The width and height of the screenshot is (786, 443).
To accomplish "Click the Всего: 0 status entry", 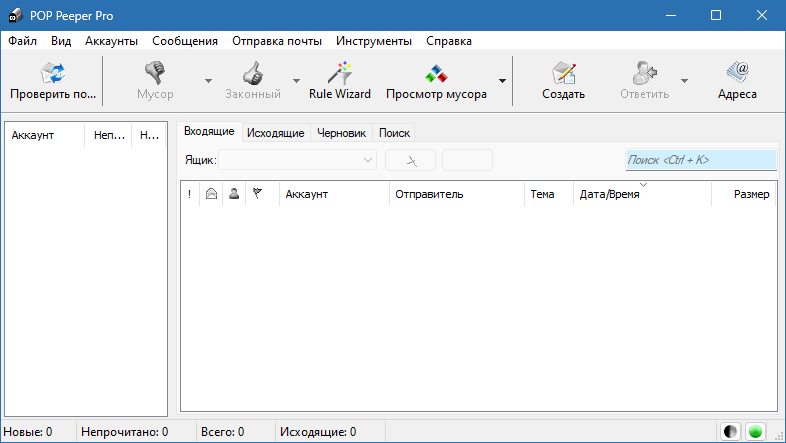I will [x=223, y=432].
